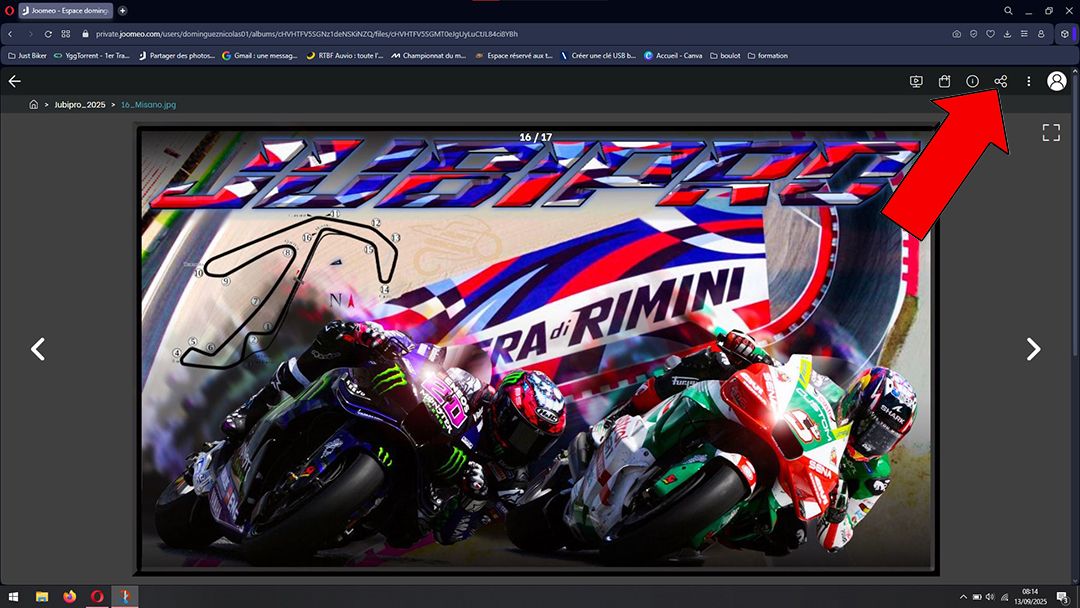This screenshot has width=1080, height=608.
Task: Launch Firefox from the taskbar
Action: coord(69,597)
